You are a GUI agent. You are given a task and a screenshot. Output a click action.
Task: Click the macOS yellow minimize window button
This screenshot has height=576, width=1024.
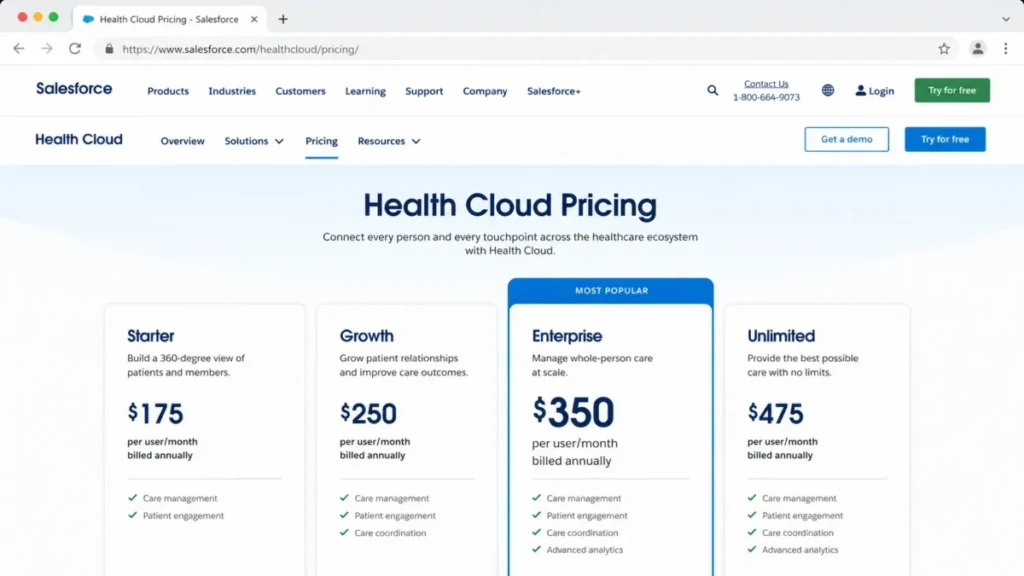tap(38, 17)
